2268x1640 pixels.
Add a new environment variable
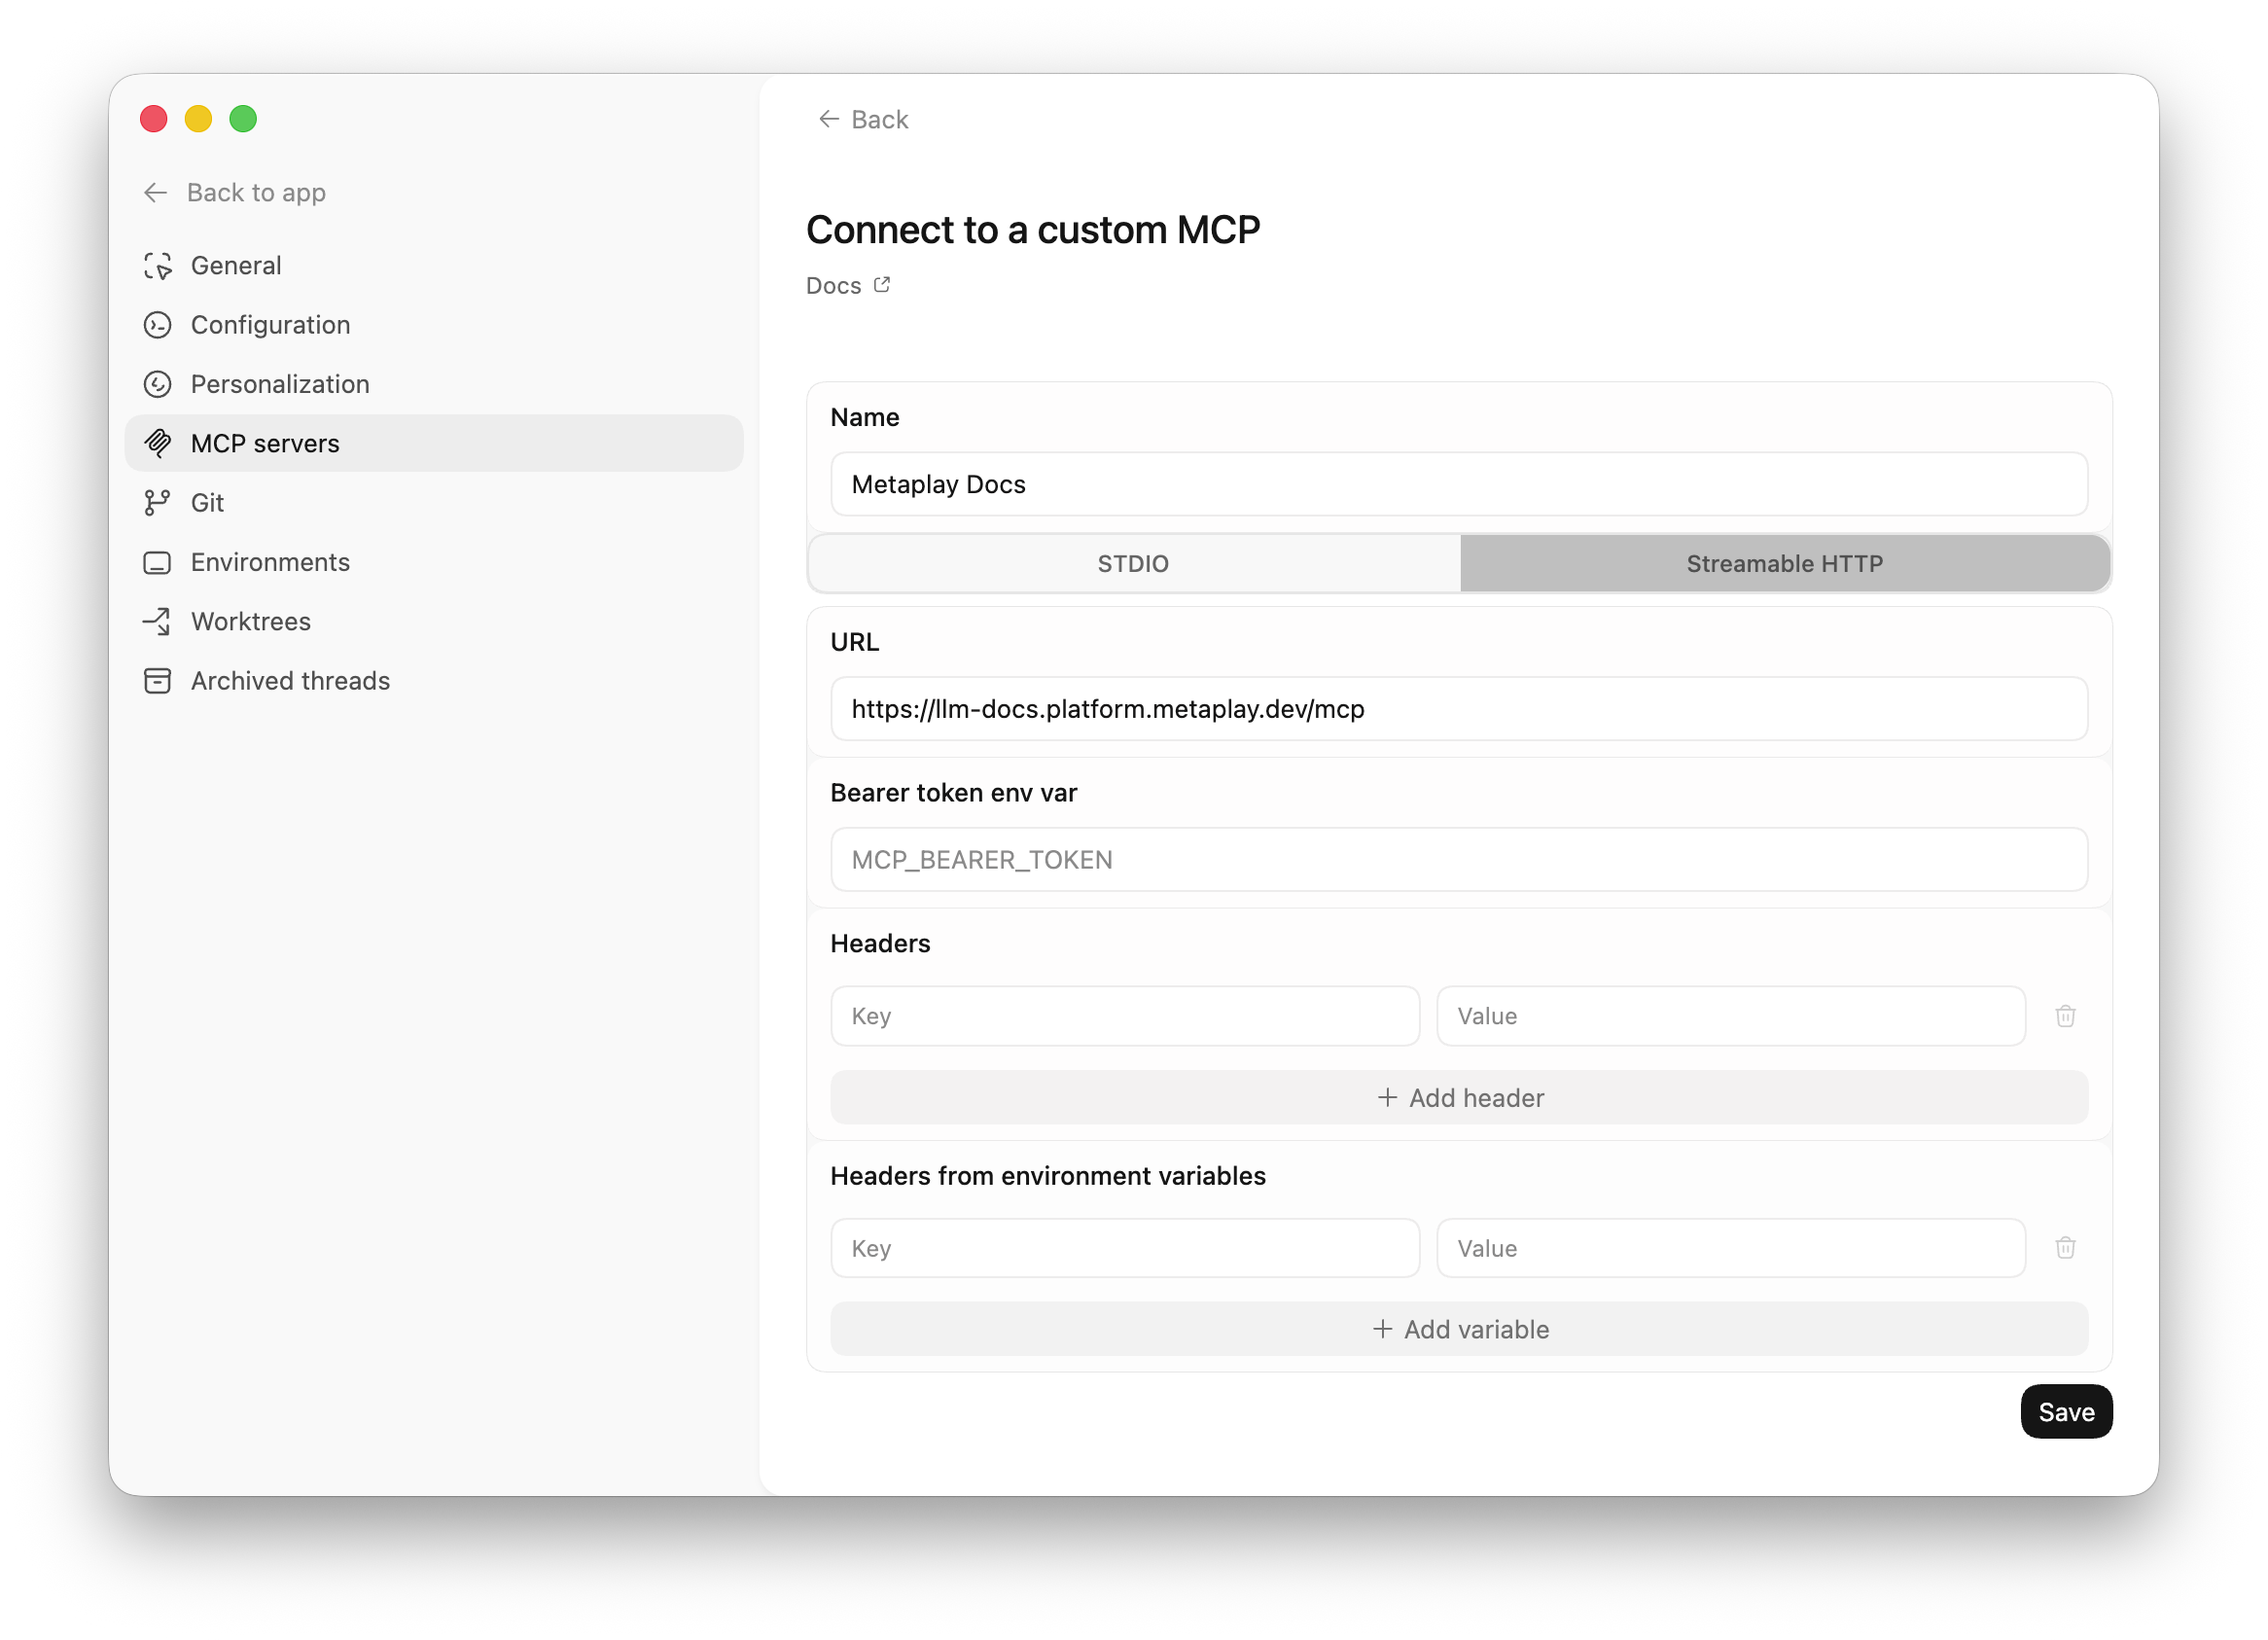click(x=1459, y=1329)
